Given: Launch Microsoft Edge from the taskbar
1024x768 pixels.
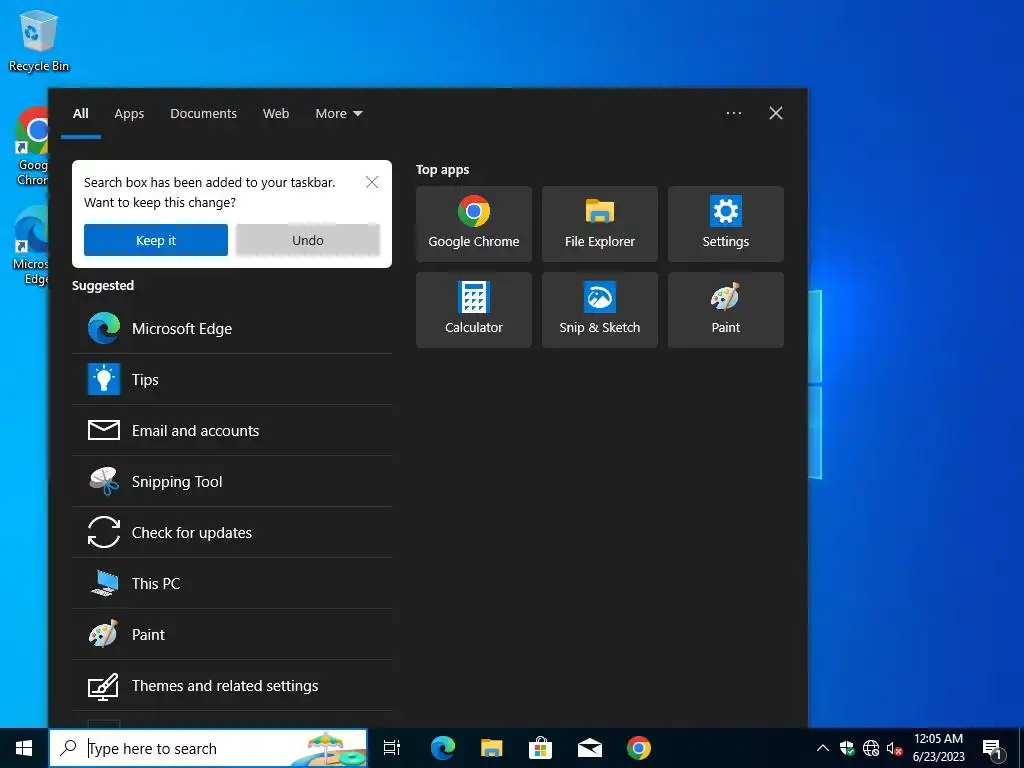Looking at the screenshot, I should click(442, 748).
